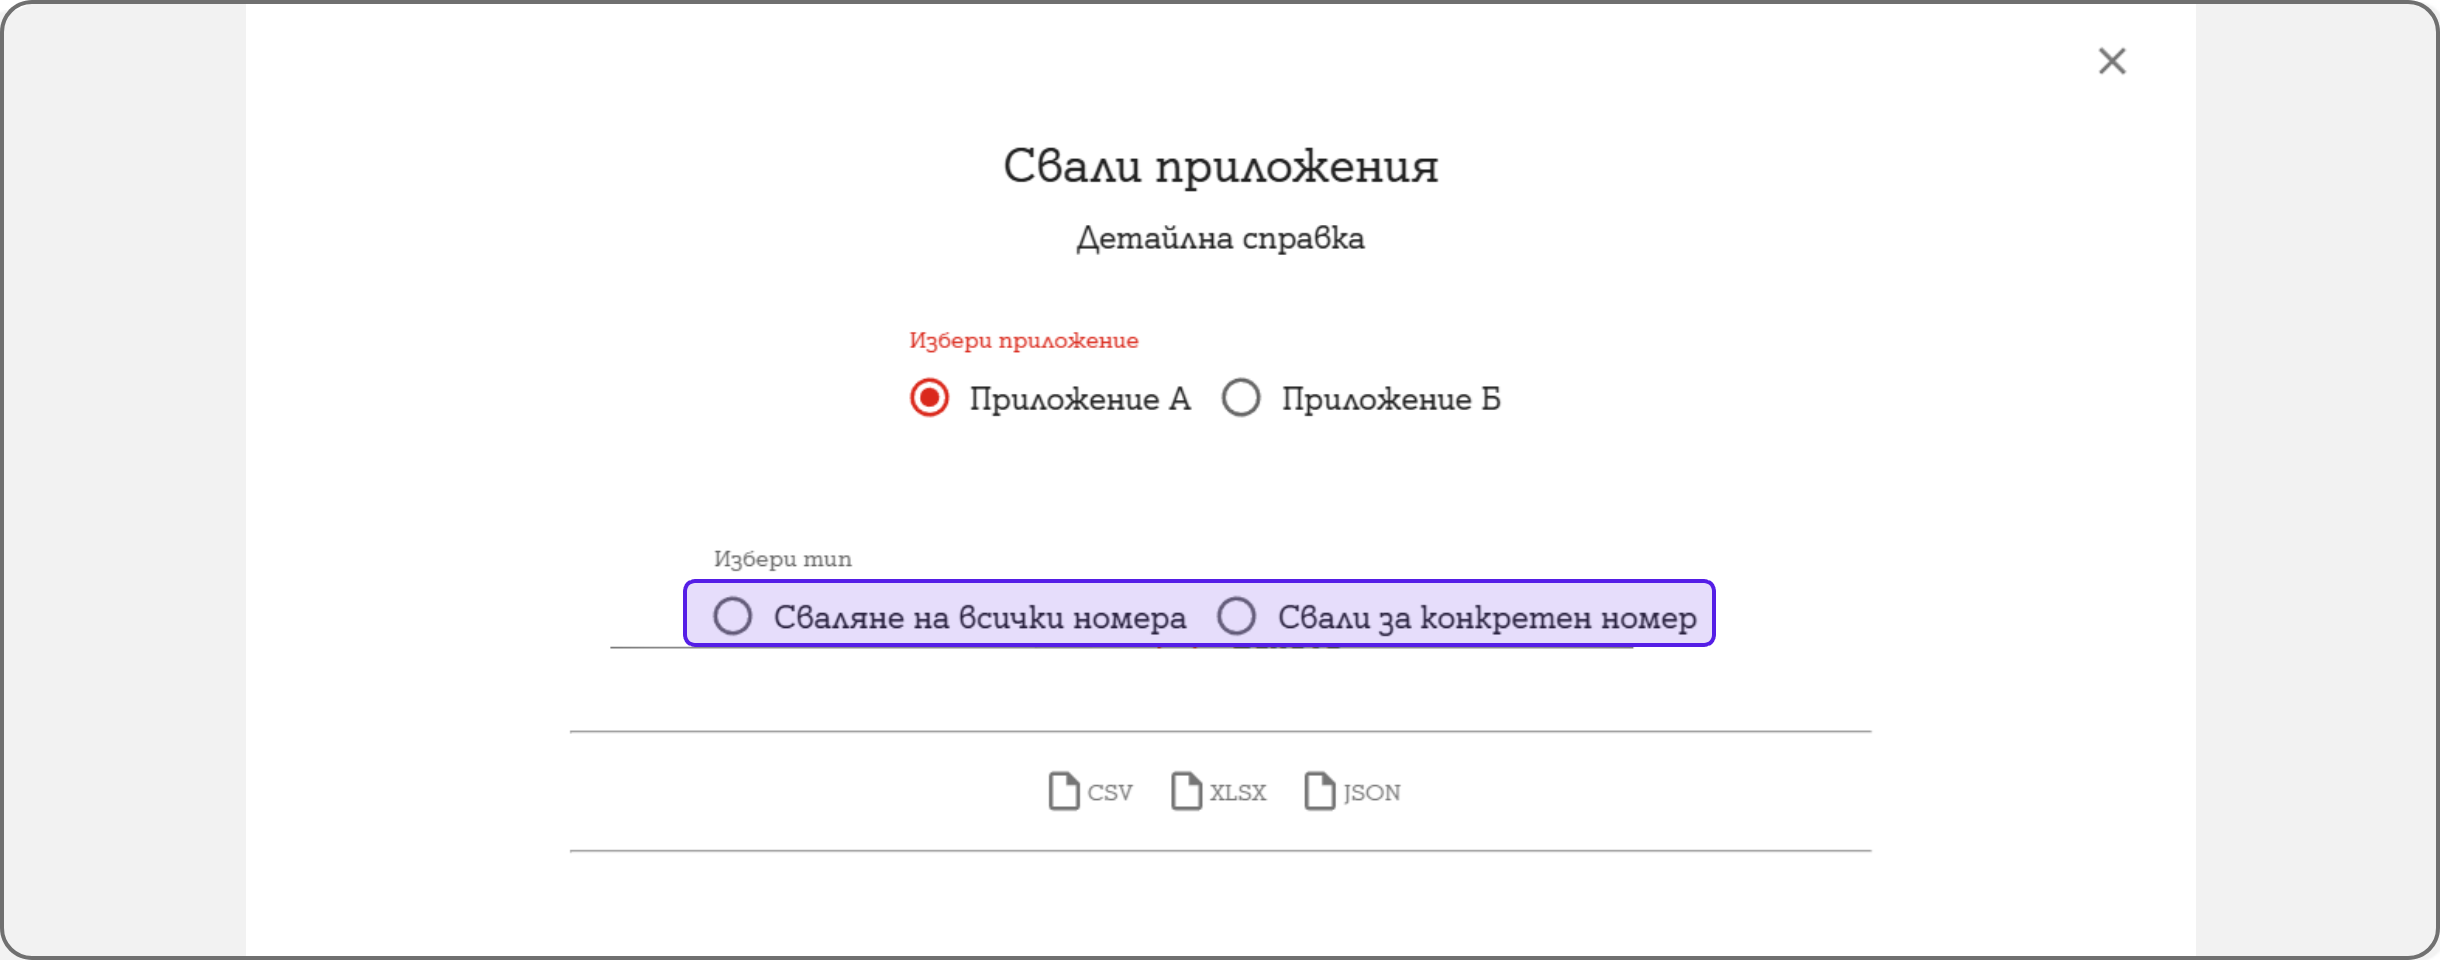The image size is (2440, 960).
Task: Download the report as CSV
Action: (1090, 792)
